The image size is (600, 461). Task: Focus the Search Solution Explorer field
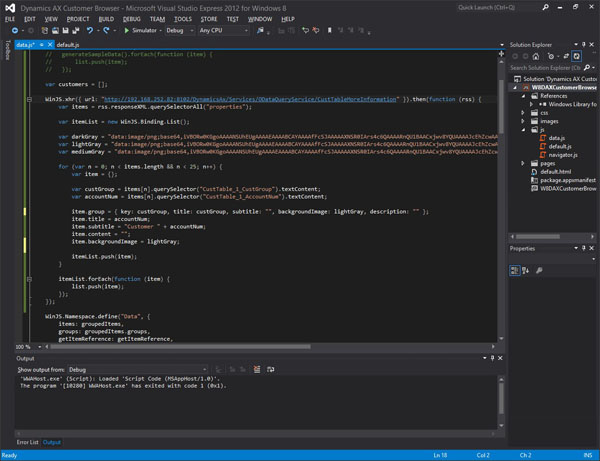point(545,68)
